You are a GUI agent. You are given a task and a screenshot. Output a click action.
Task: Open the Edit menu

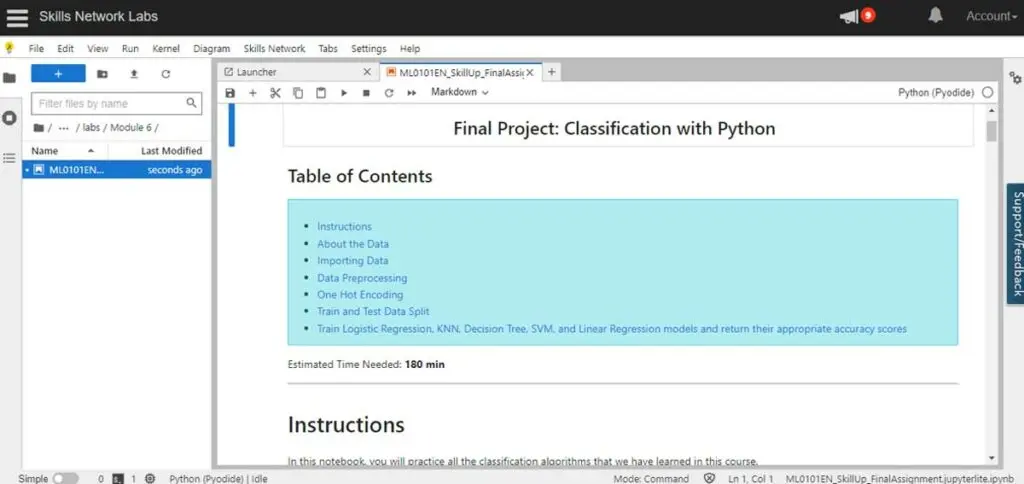pos(65,48)
